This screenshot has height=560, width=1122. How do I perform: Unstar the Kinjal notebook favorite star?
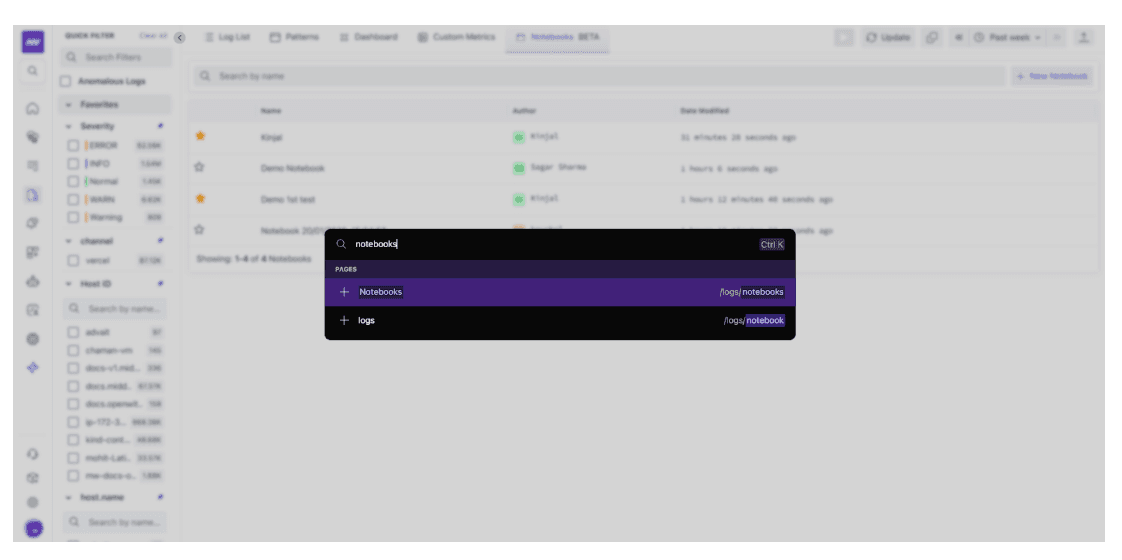200,136
